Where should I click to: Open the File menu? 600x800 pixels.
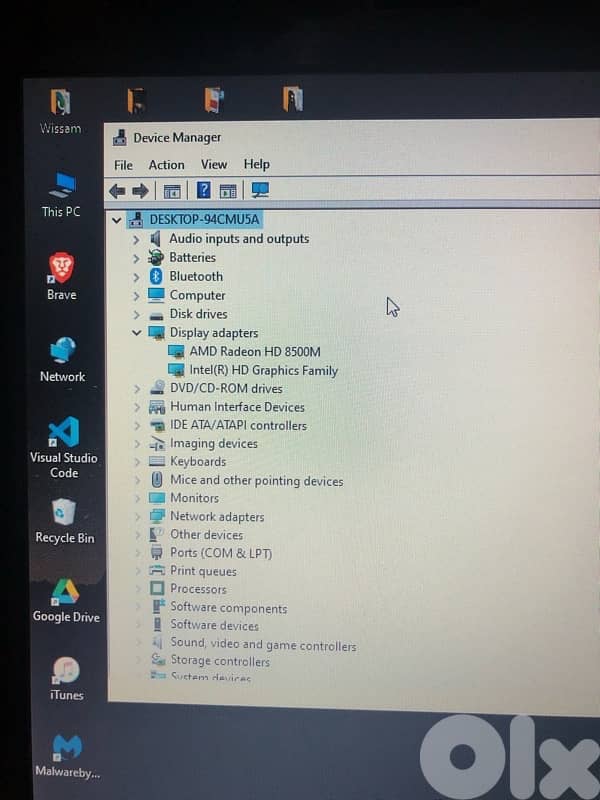coord(123,165)
